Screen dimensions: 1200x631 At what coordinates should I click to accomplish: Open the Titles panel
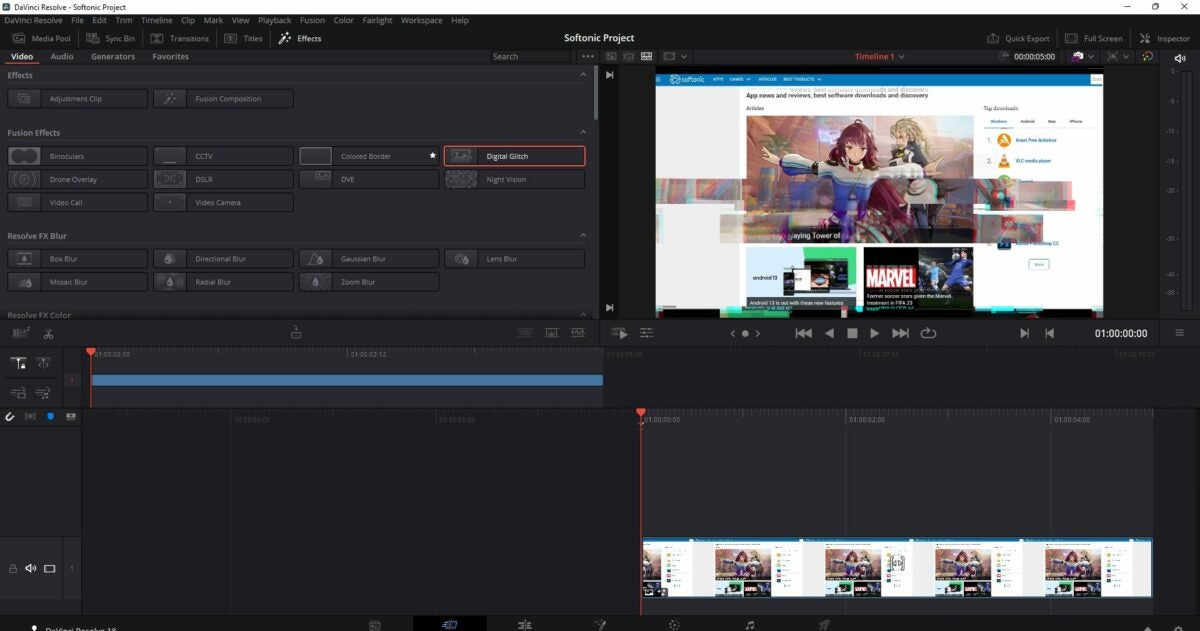pyautogui.click(x=243, y=38)
